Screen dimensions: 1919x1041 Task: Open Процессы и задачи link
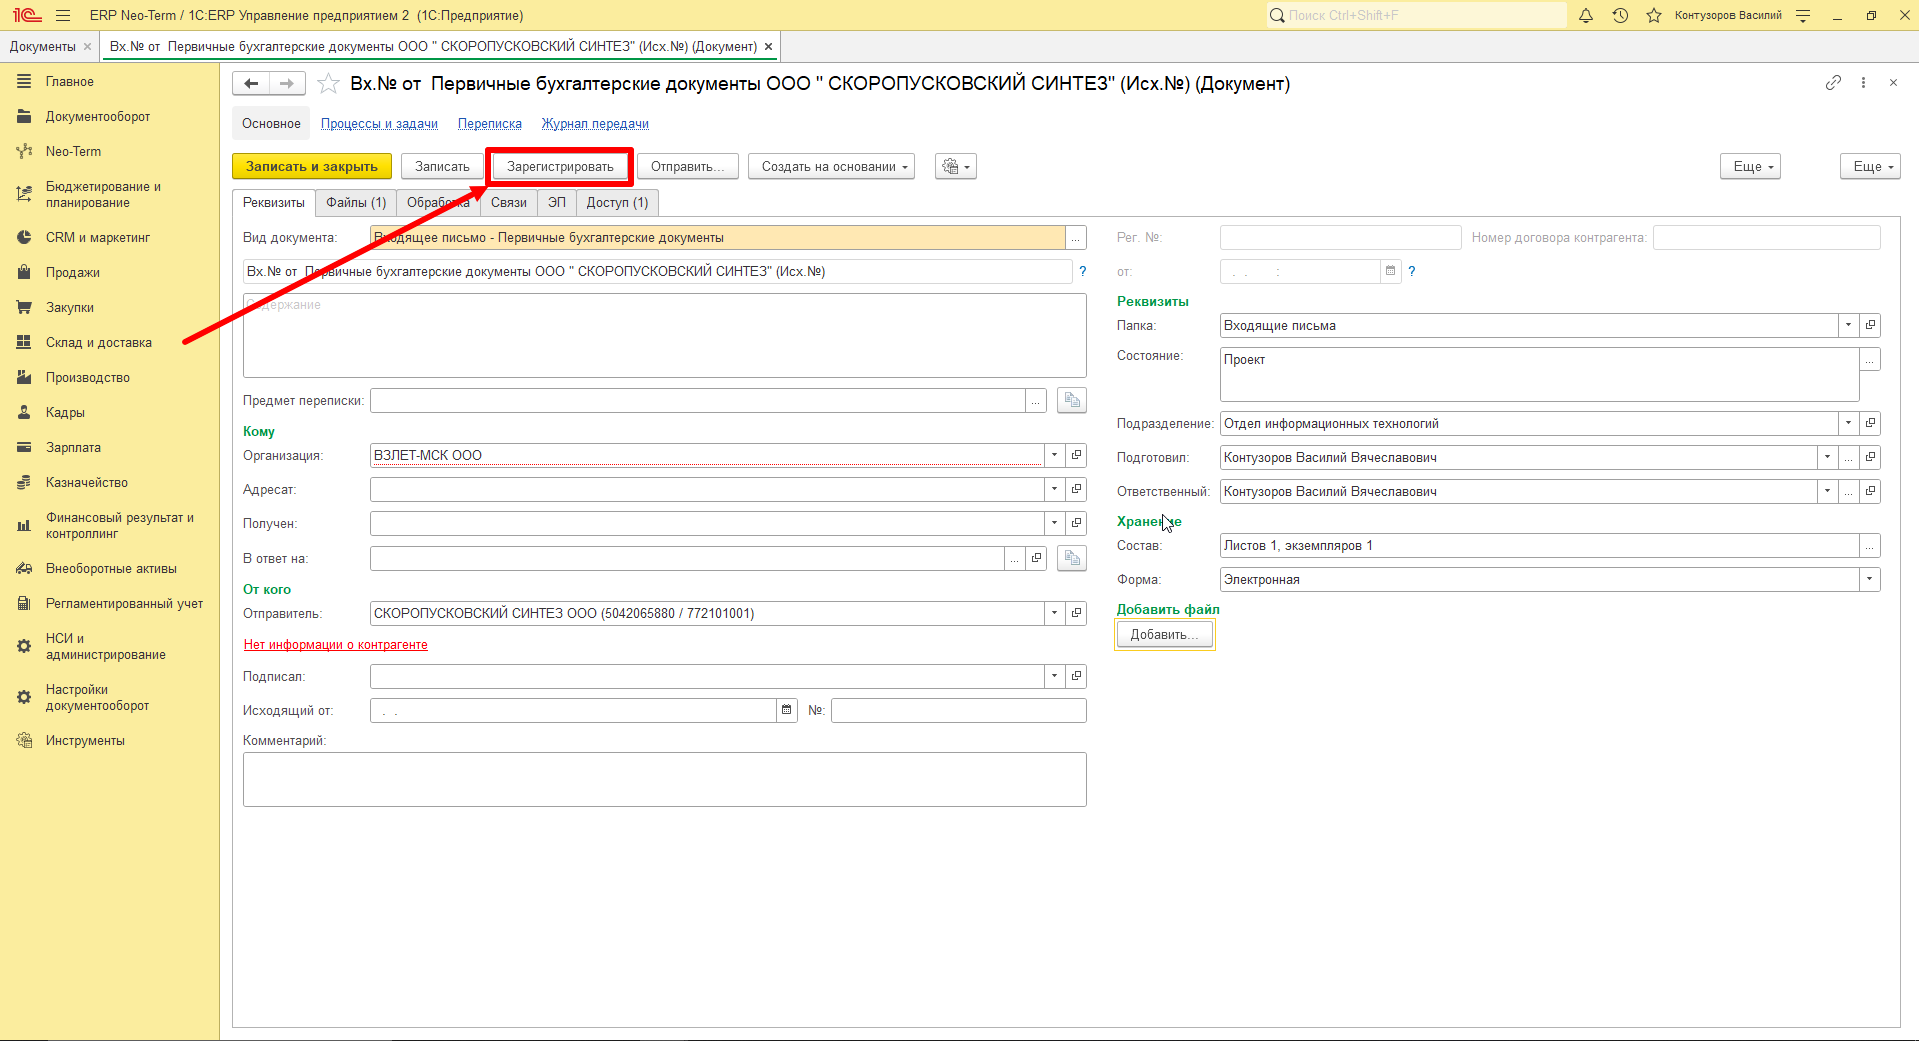pyautogui.click(x=379, y=124)
